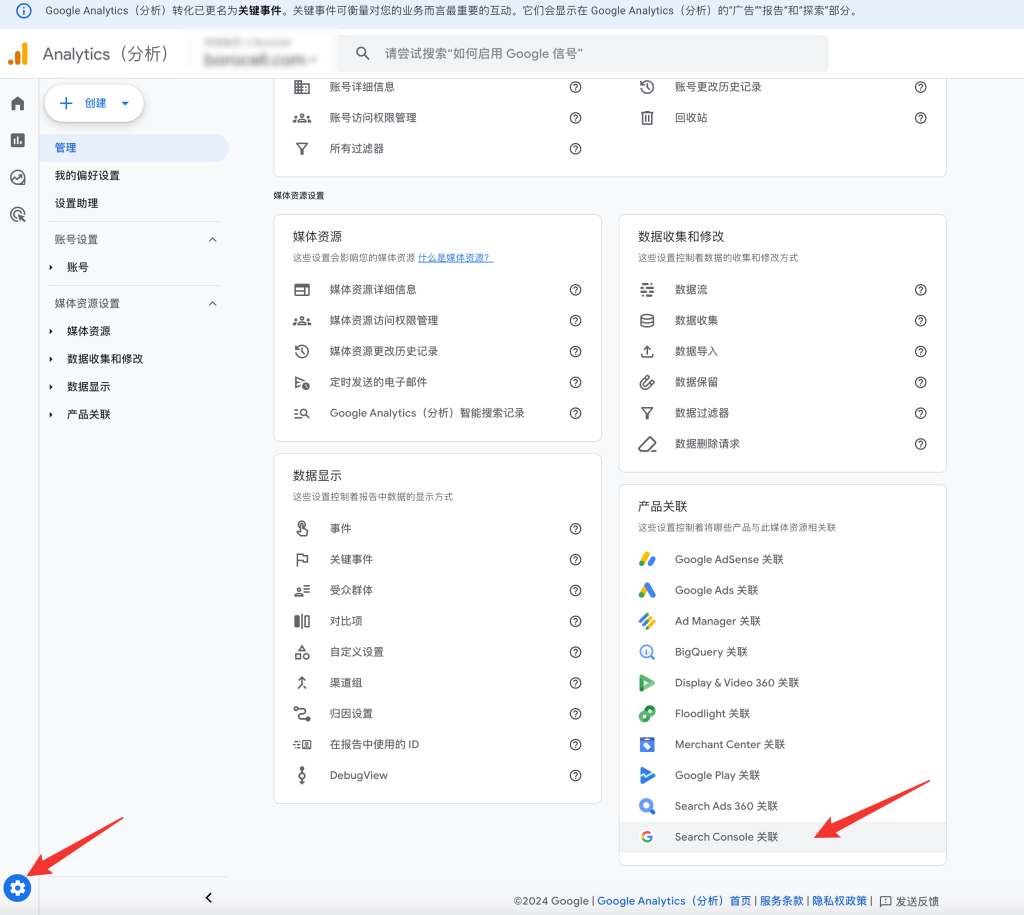Click the Admin gear icon at bottom left
This screenshot has height=915, width=1024.
click(x=17, y=888)
